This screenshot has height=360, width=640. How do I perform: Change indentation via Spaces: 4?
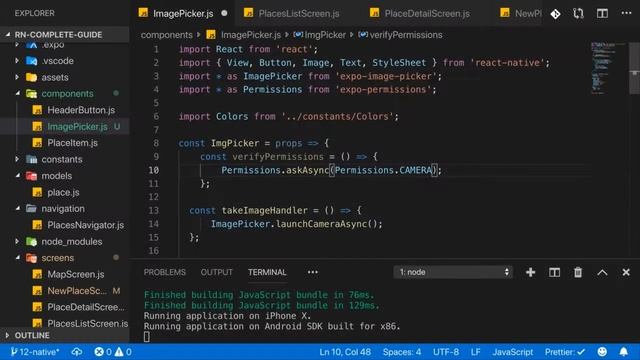pos(402,352)
